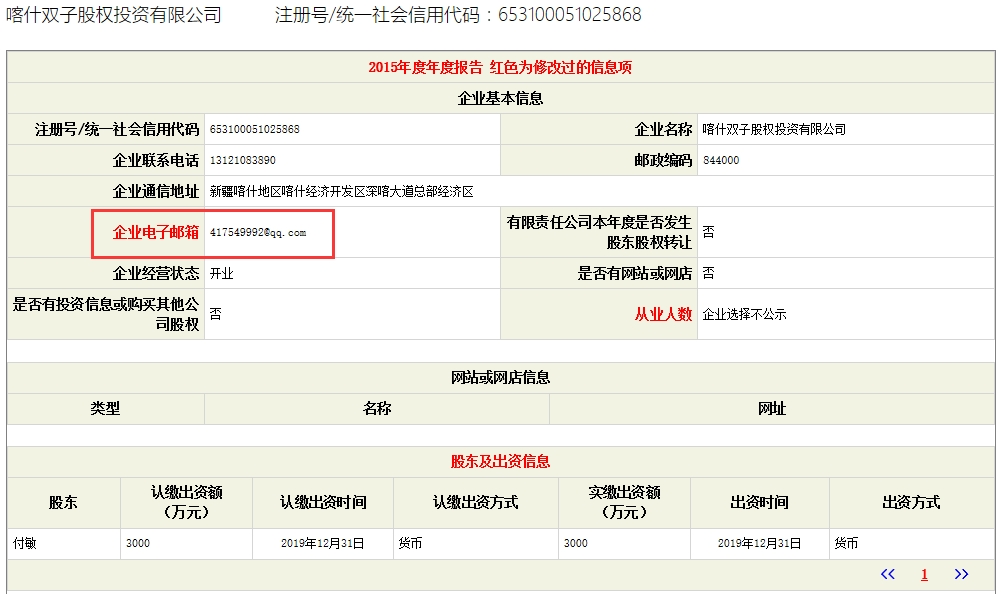Click the 网站或网店信息 section header
The image size is (1001, 594).
pyautogui.click(x=500, y=378)
